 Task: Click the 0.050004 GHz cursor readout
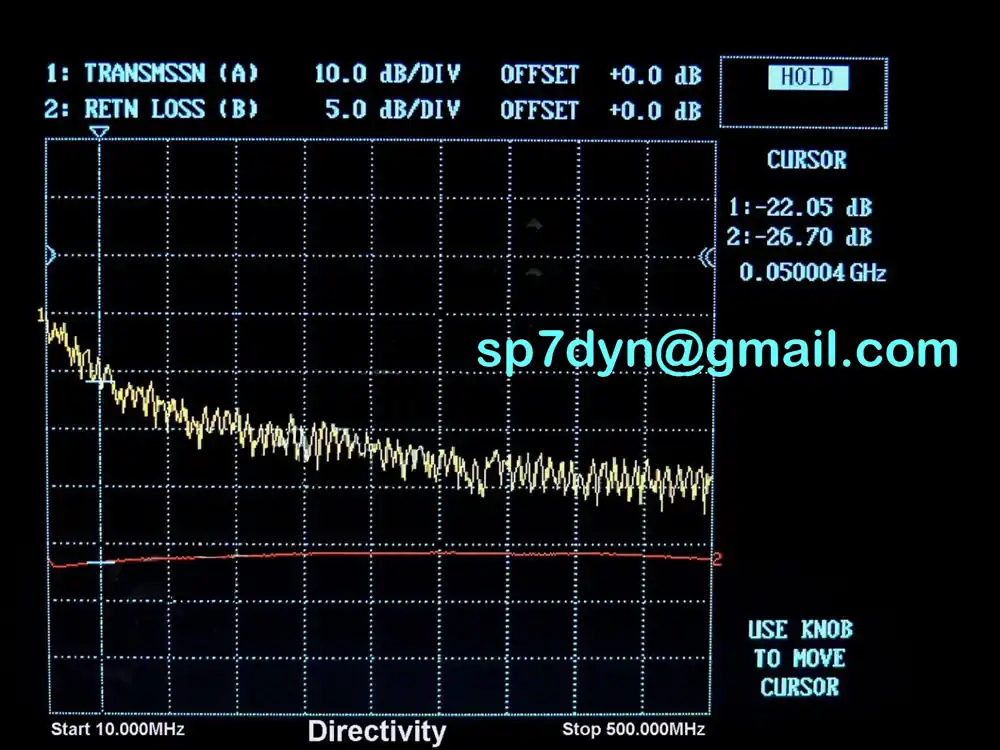point(810,272)
